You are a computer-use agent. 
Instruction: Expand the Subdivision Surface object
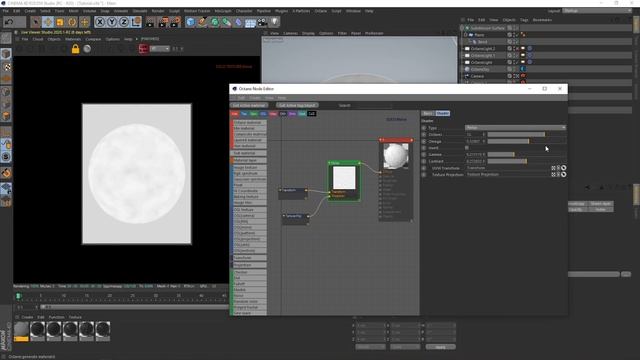coord(462,28)
